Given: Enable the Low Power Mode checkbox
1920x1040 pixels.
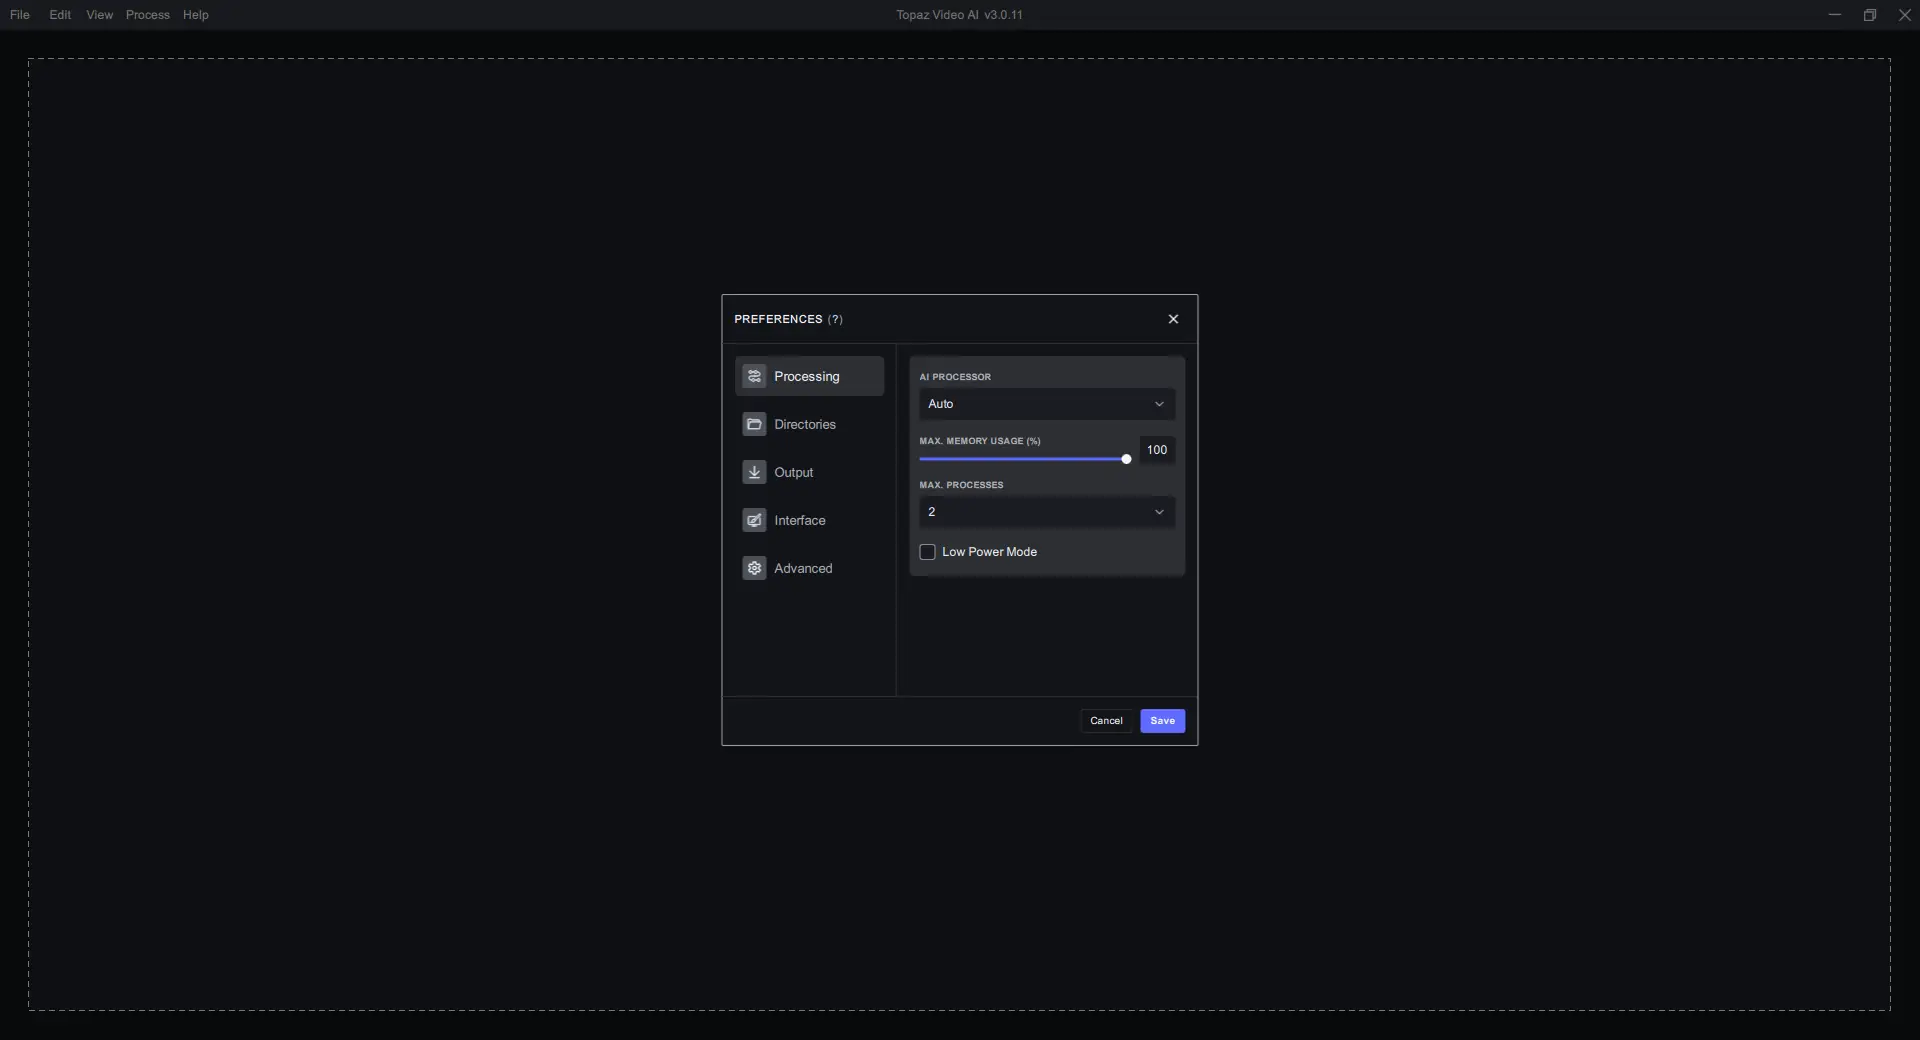Looking at the screenshot, I should pyautogui.click(x=927, y=552).
